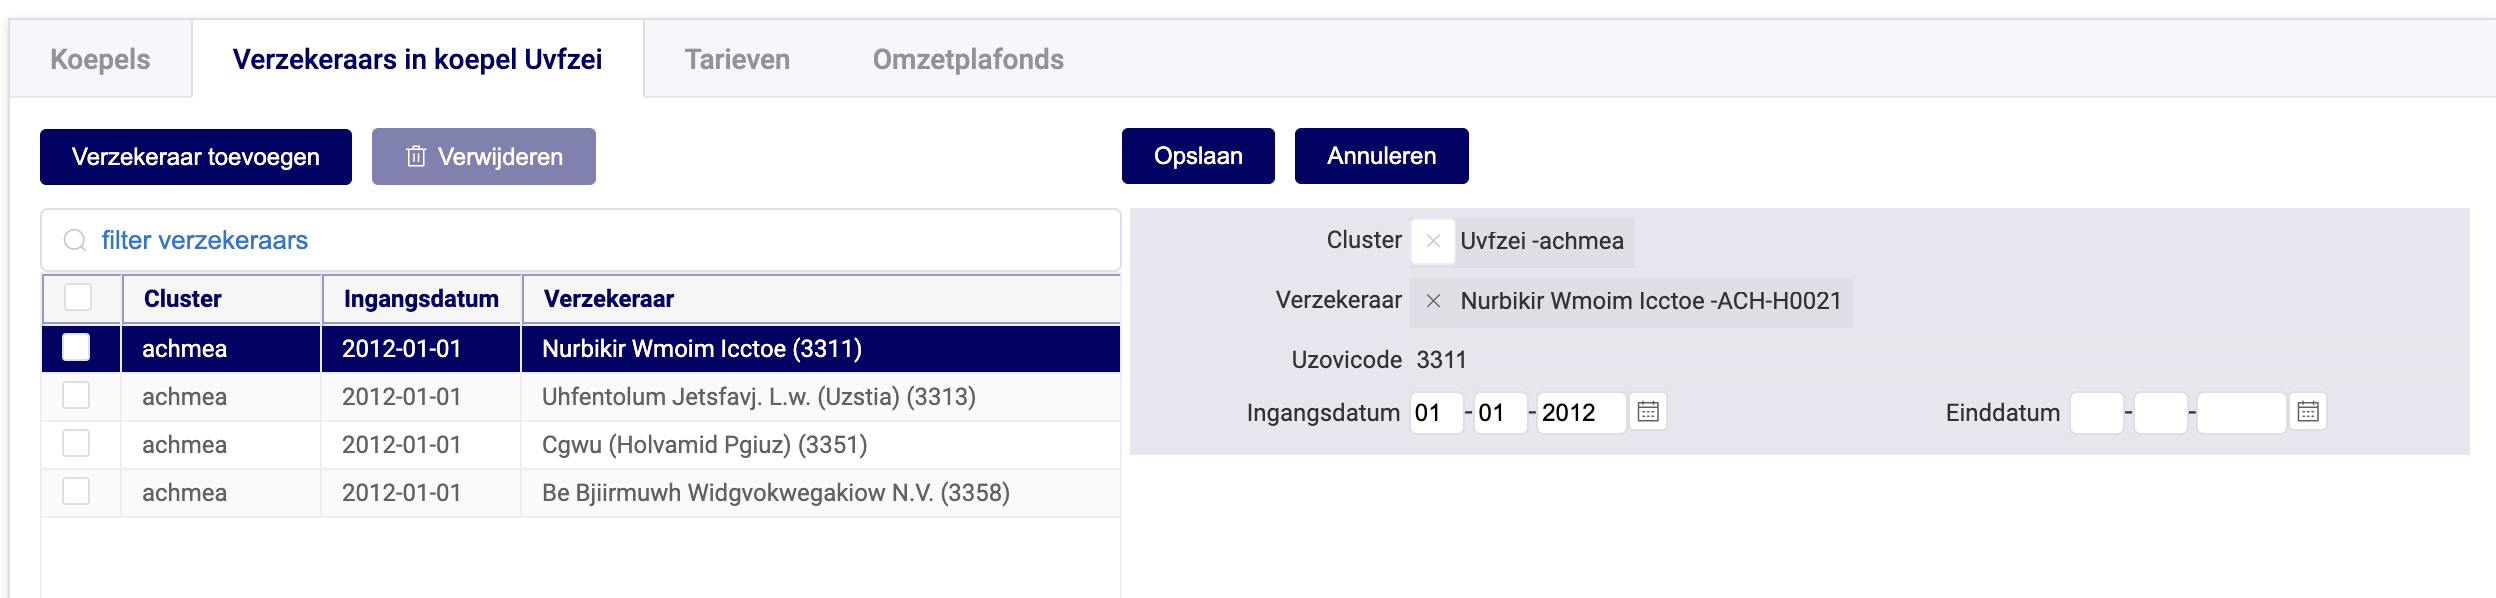Open the Einddatum calendar picker icon
This screenshot has width=2496, height=598.
click(2308, 411)
